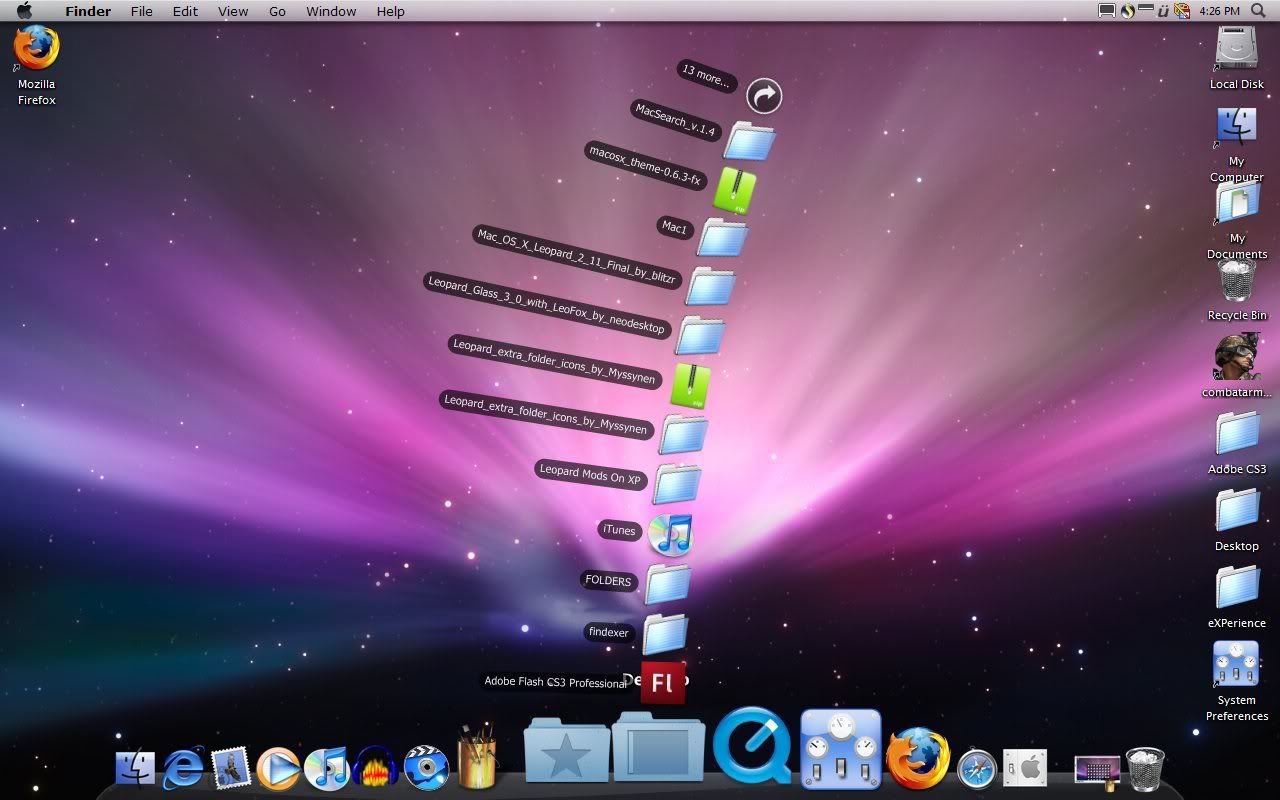Open Adobe Flash CS3 Professional item
Image resolution: width=1280 pixels, height=800 pixels.
coord(662,683)
